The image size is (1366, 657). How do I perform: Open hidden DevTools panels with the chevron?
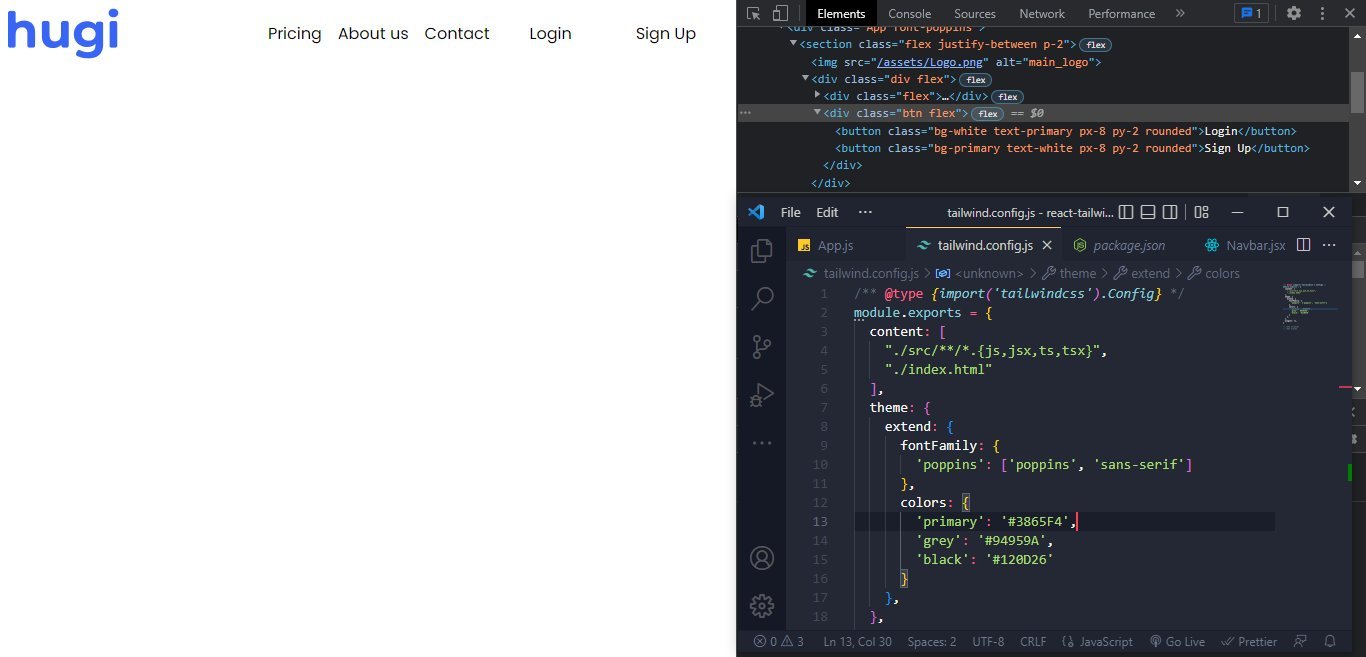[1180, 13]
